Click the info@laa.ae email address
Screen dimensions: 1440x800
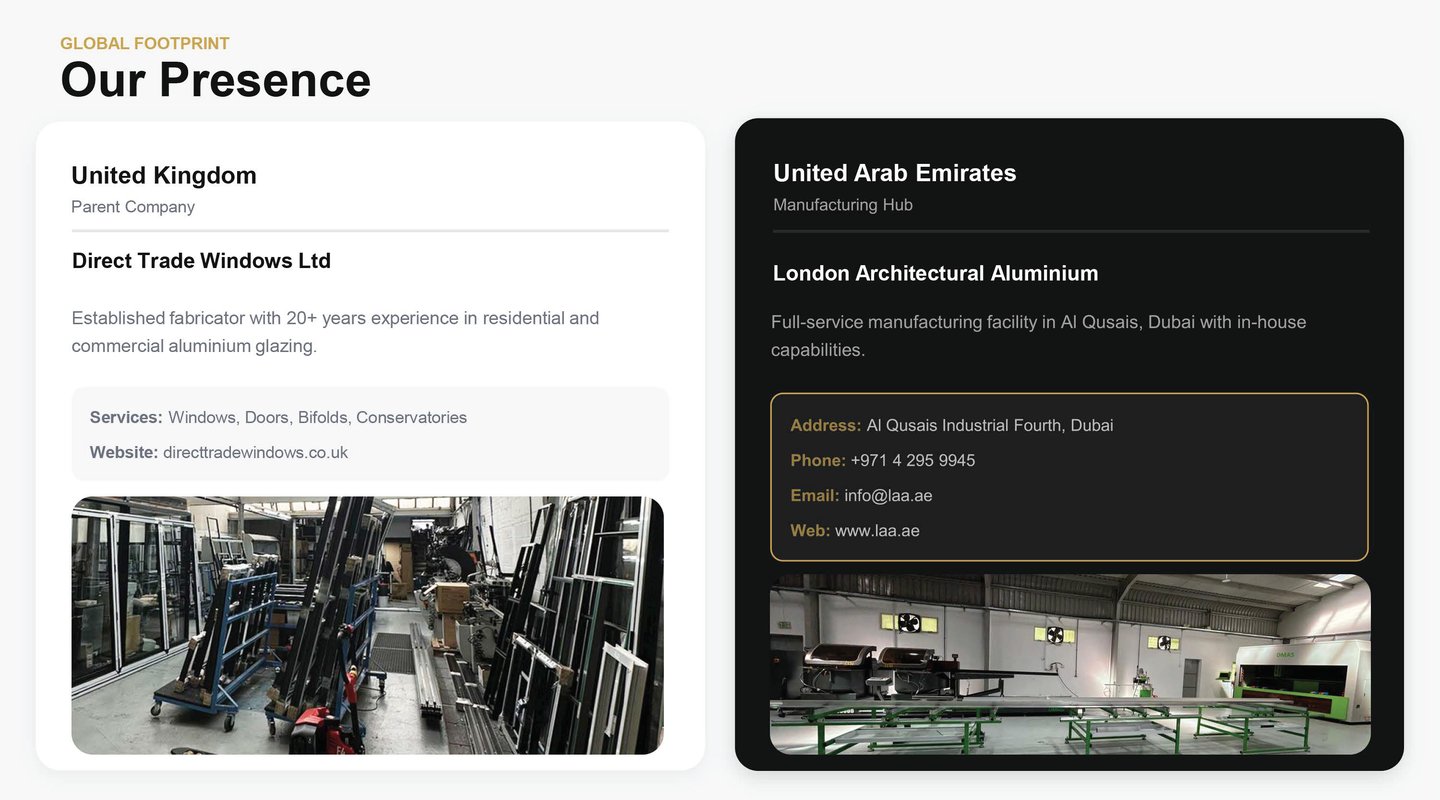pyautogui.click(x=888, y=495)
